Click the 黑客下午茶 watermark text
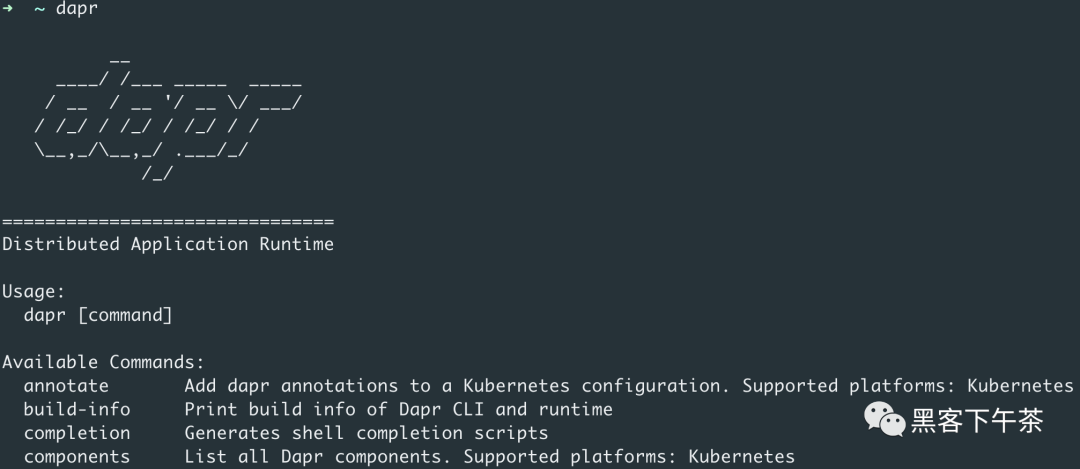This screenshot has width=1080, height=469. click(976, 421)
